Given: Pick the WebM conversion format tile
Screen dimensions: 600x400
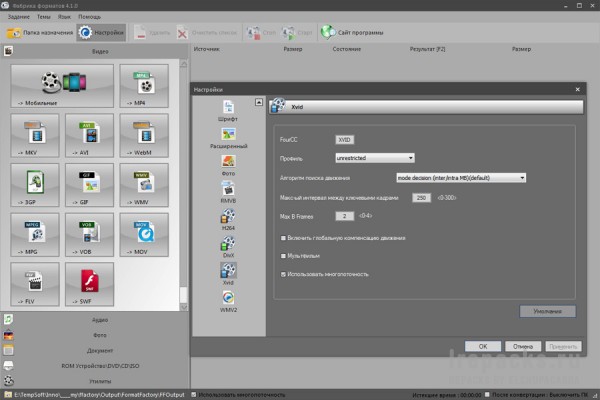Looking at the screenshot, I should click(144, 136).
